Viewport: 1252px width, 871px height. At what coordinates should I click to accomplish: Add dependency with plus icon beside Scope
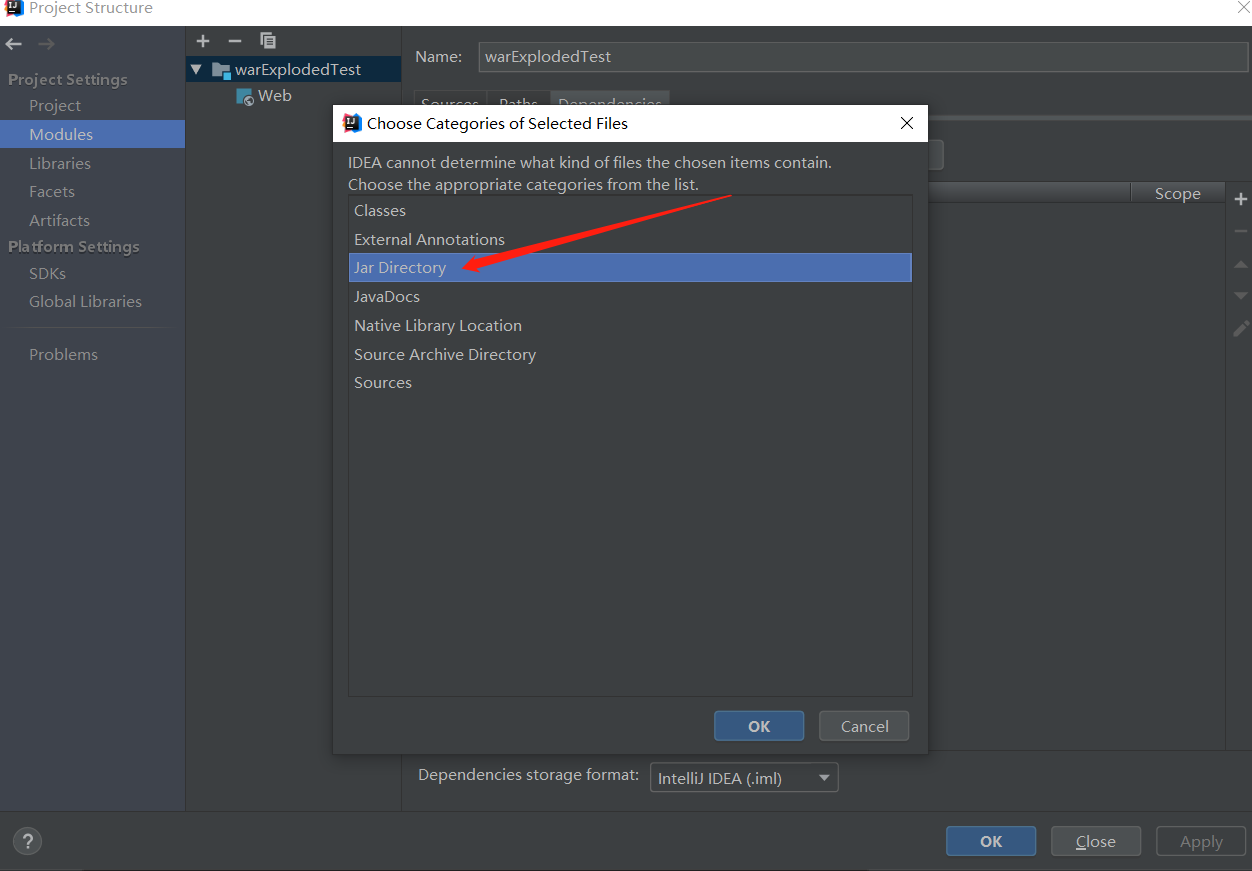tap(1241, 200)
